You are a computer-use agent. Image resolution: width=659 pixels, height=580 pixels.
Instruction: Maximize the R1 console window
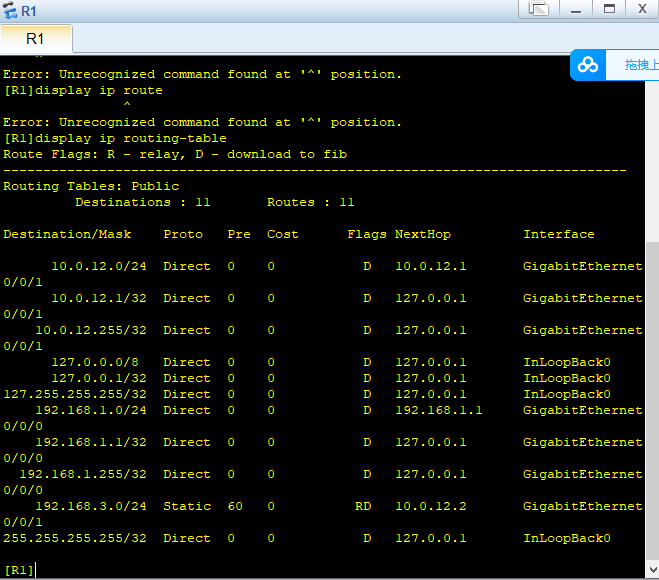[607, 9]
